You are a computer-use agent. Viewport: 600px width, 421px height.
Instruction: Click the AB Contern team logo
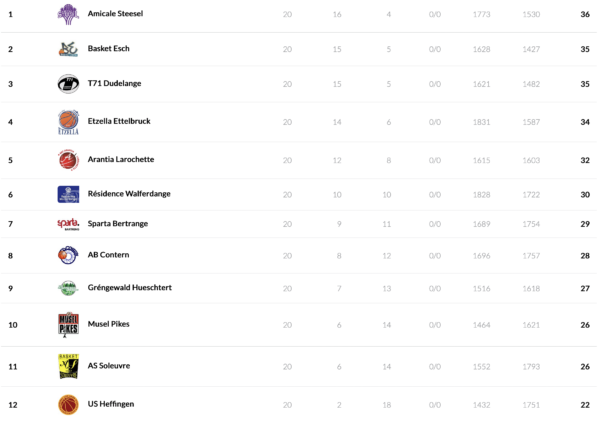point(68,255)
